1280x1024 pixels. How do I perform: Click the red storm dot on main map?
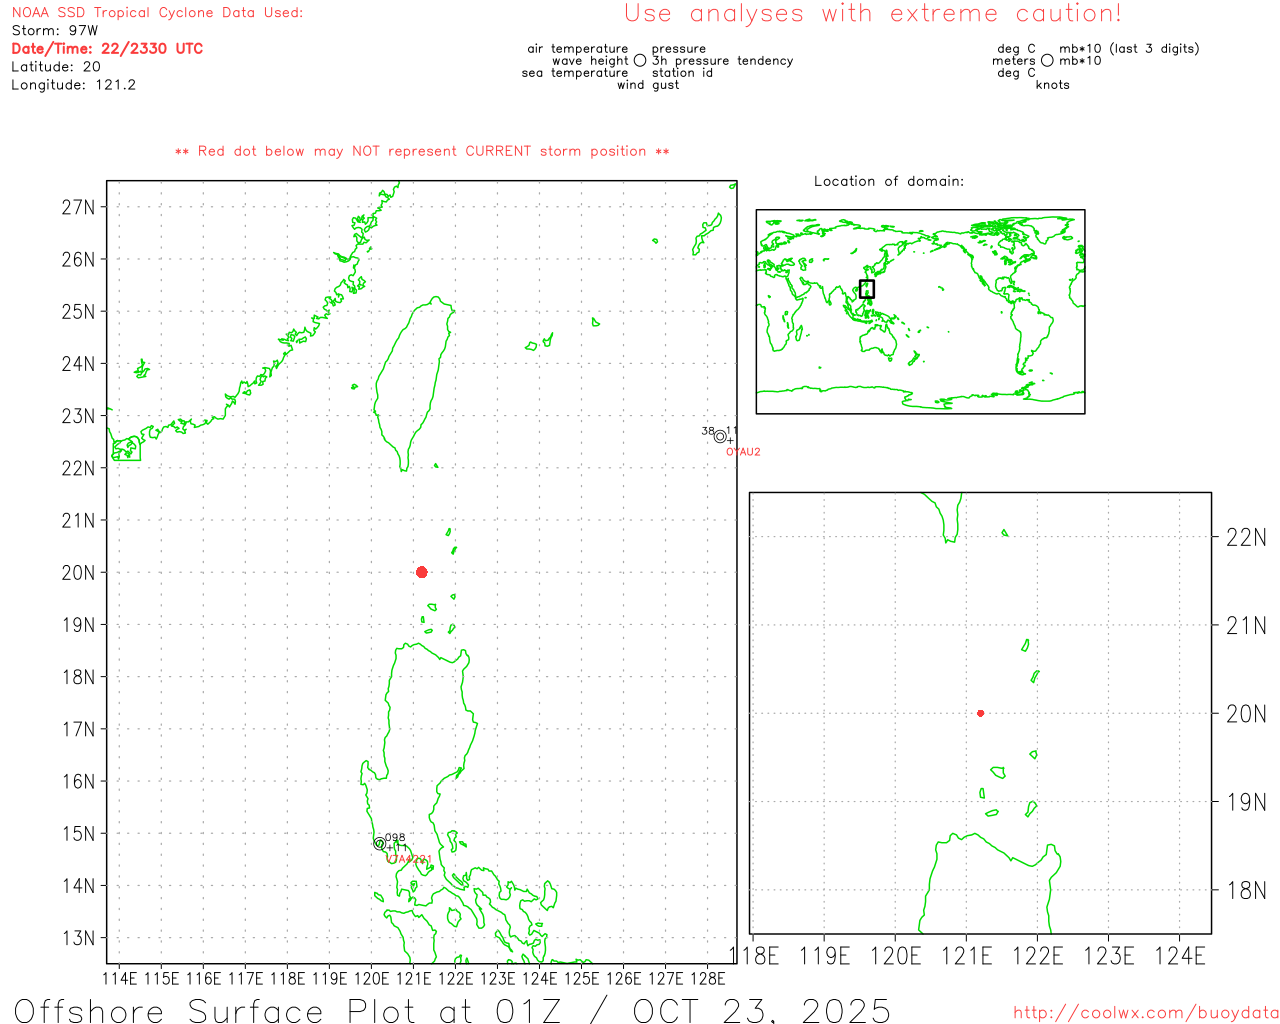422,572
